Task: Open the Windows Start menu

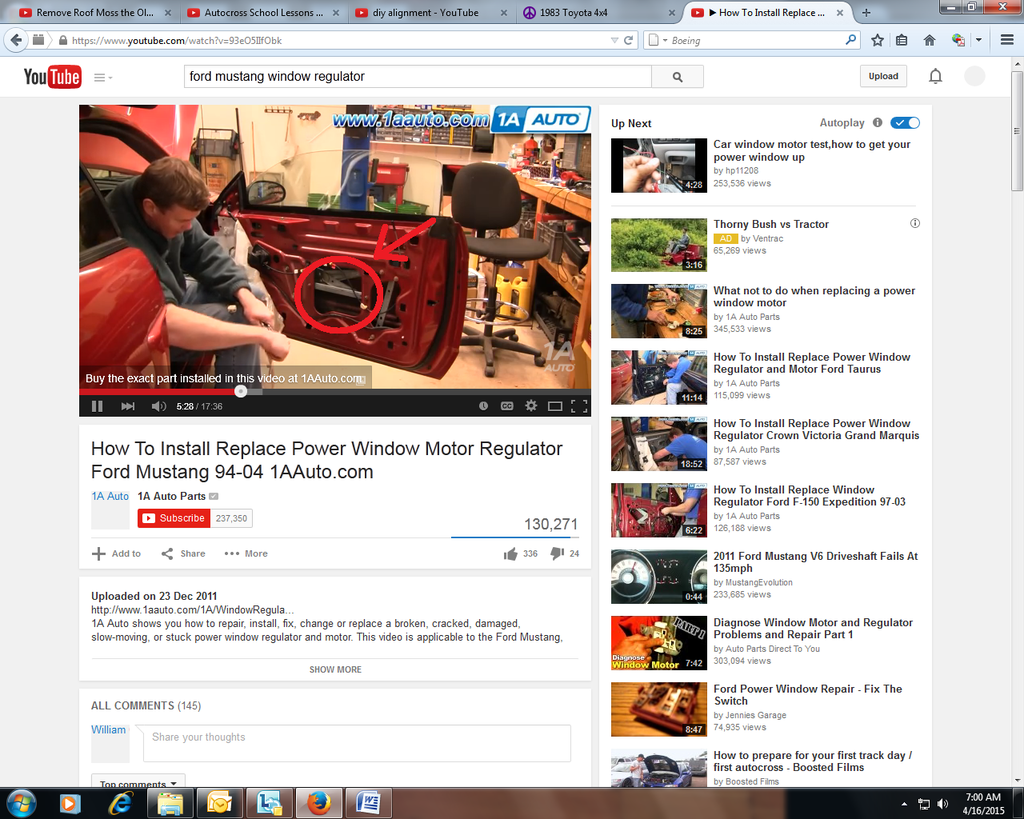Action: tap(22, 803)
